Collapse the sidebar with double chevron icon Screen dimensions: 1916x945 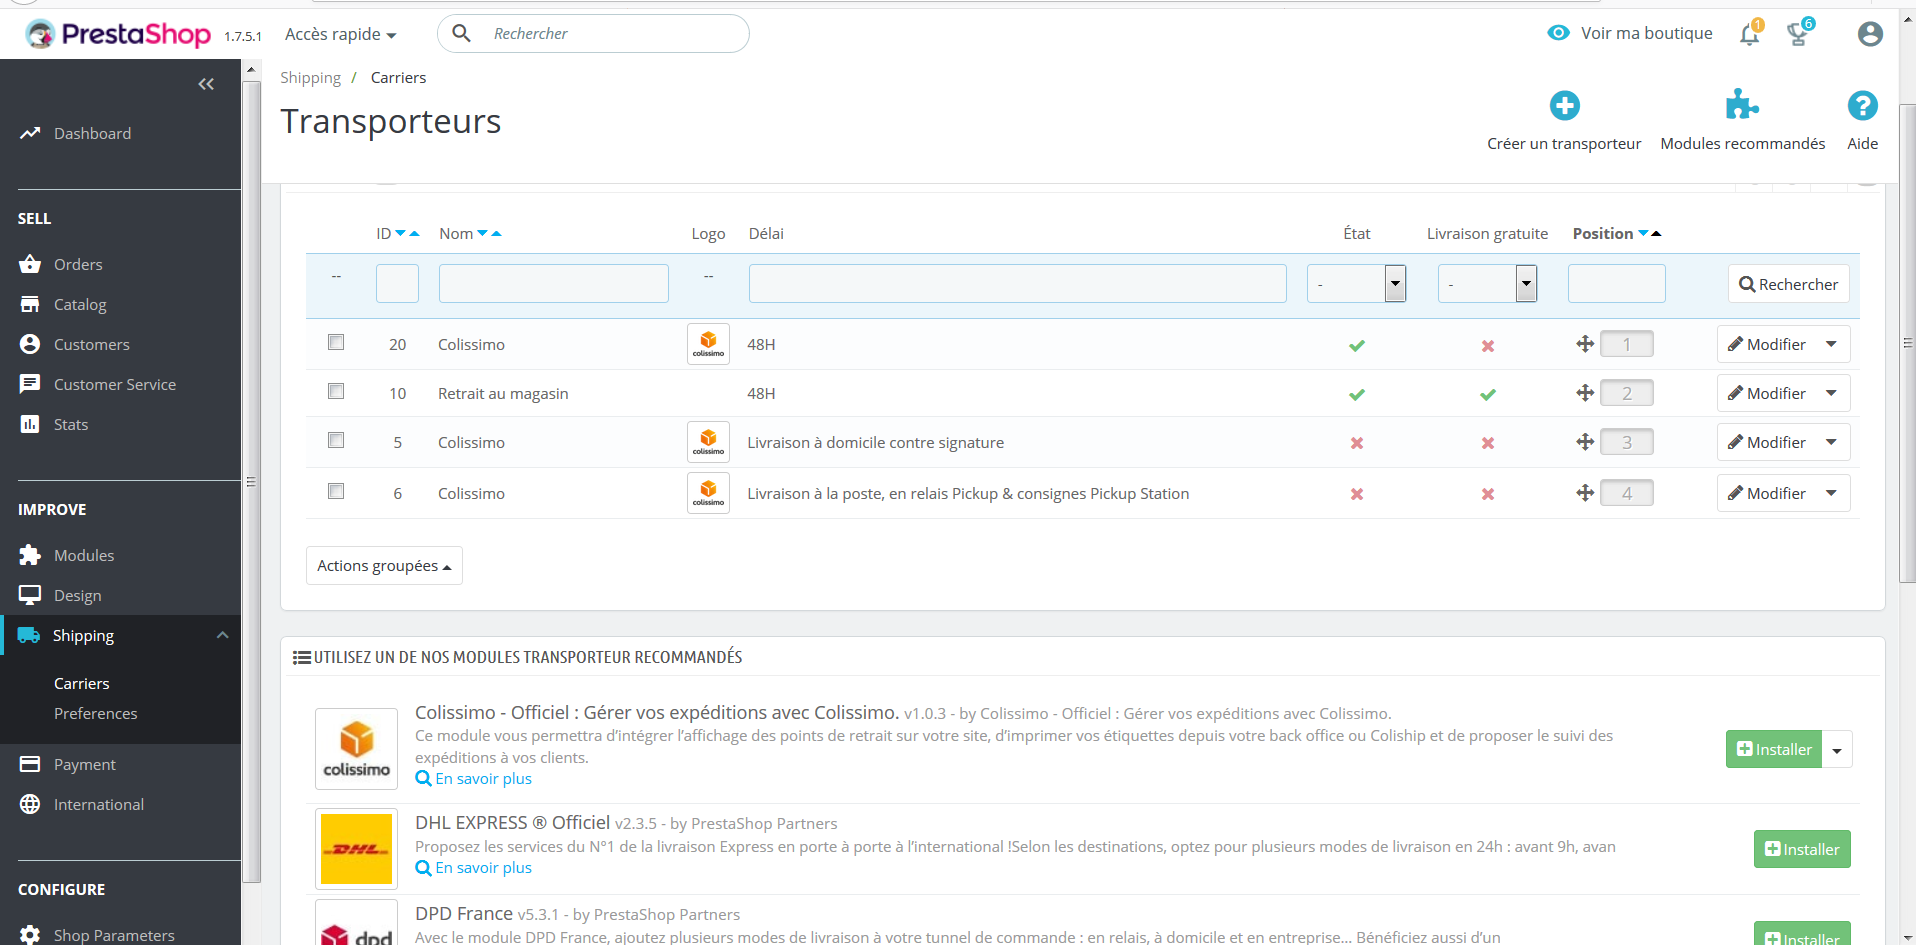(x=206, y=84)
